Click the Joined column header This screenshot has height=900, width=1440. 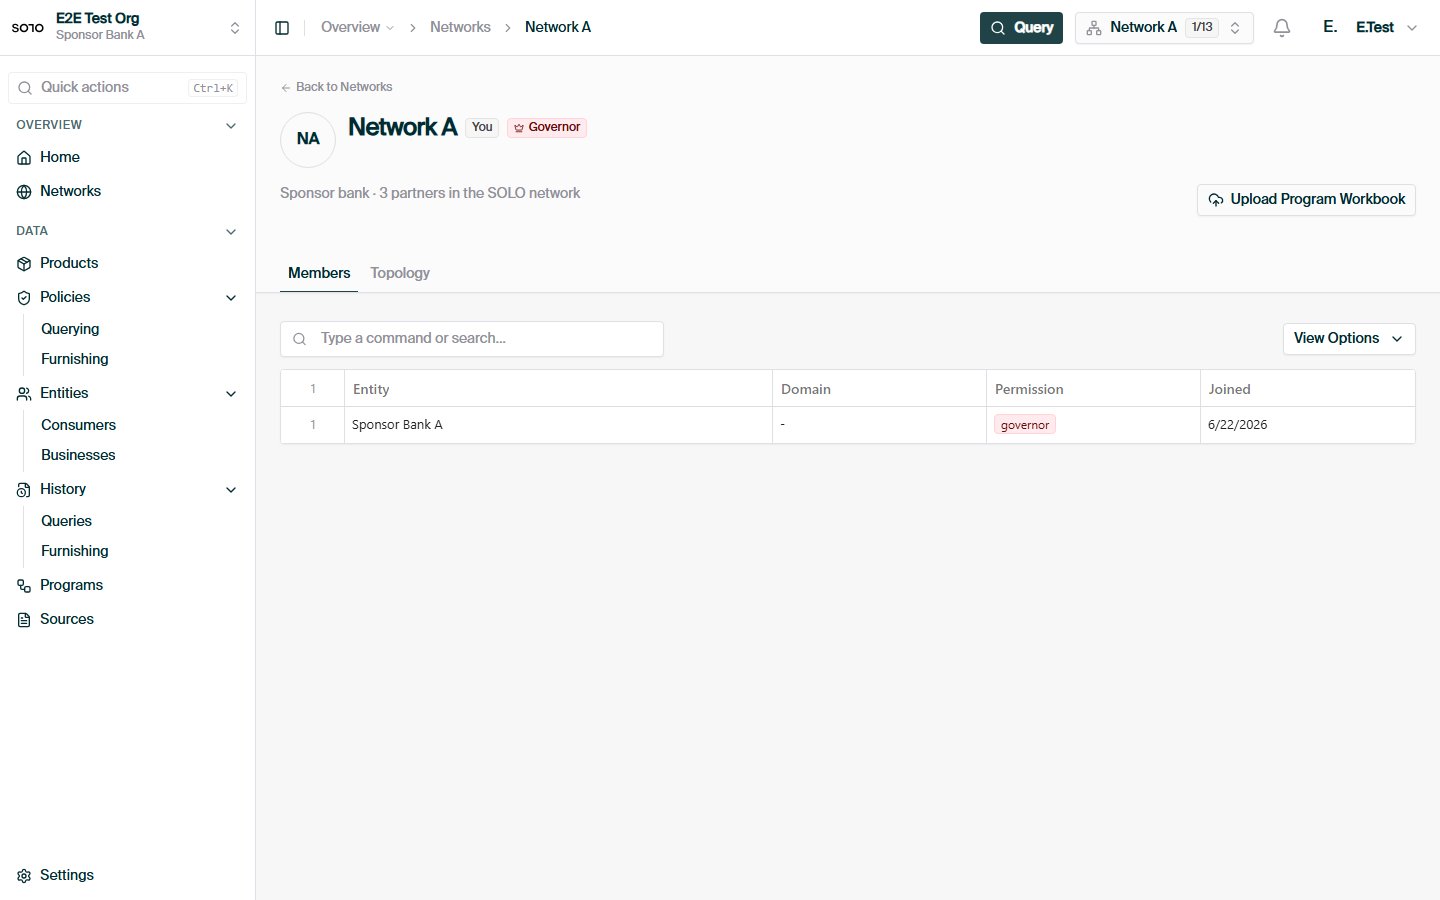click(x=1307, y=389)
